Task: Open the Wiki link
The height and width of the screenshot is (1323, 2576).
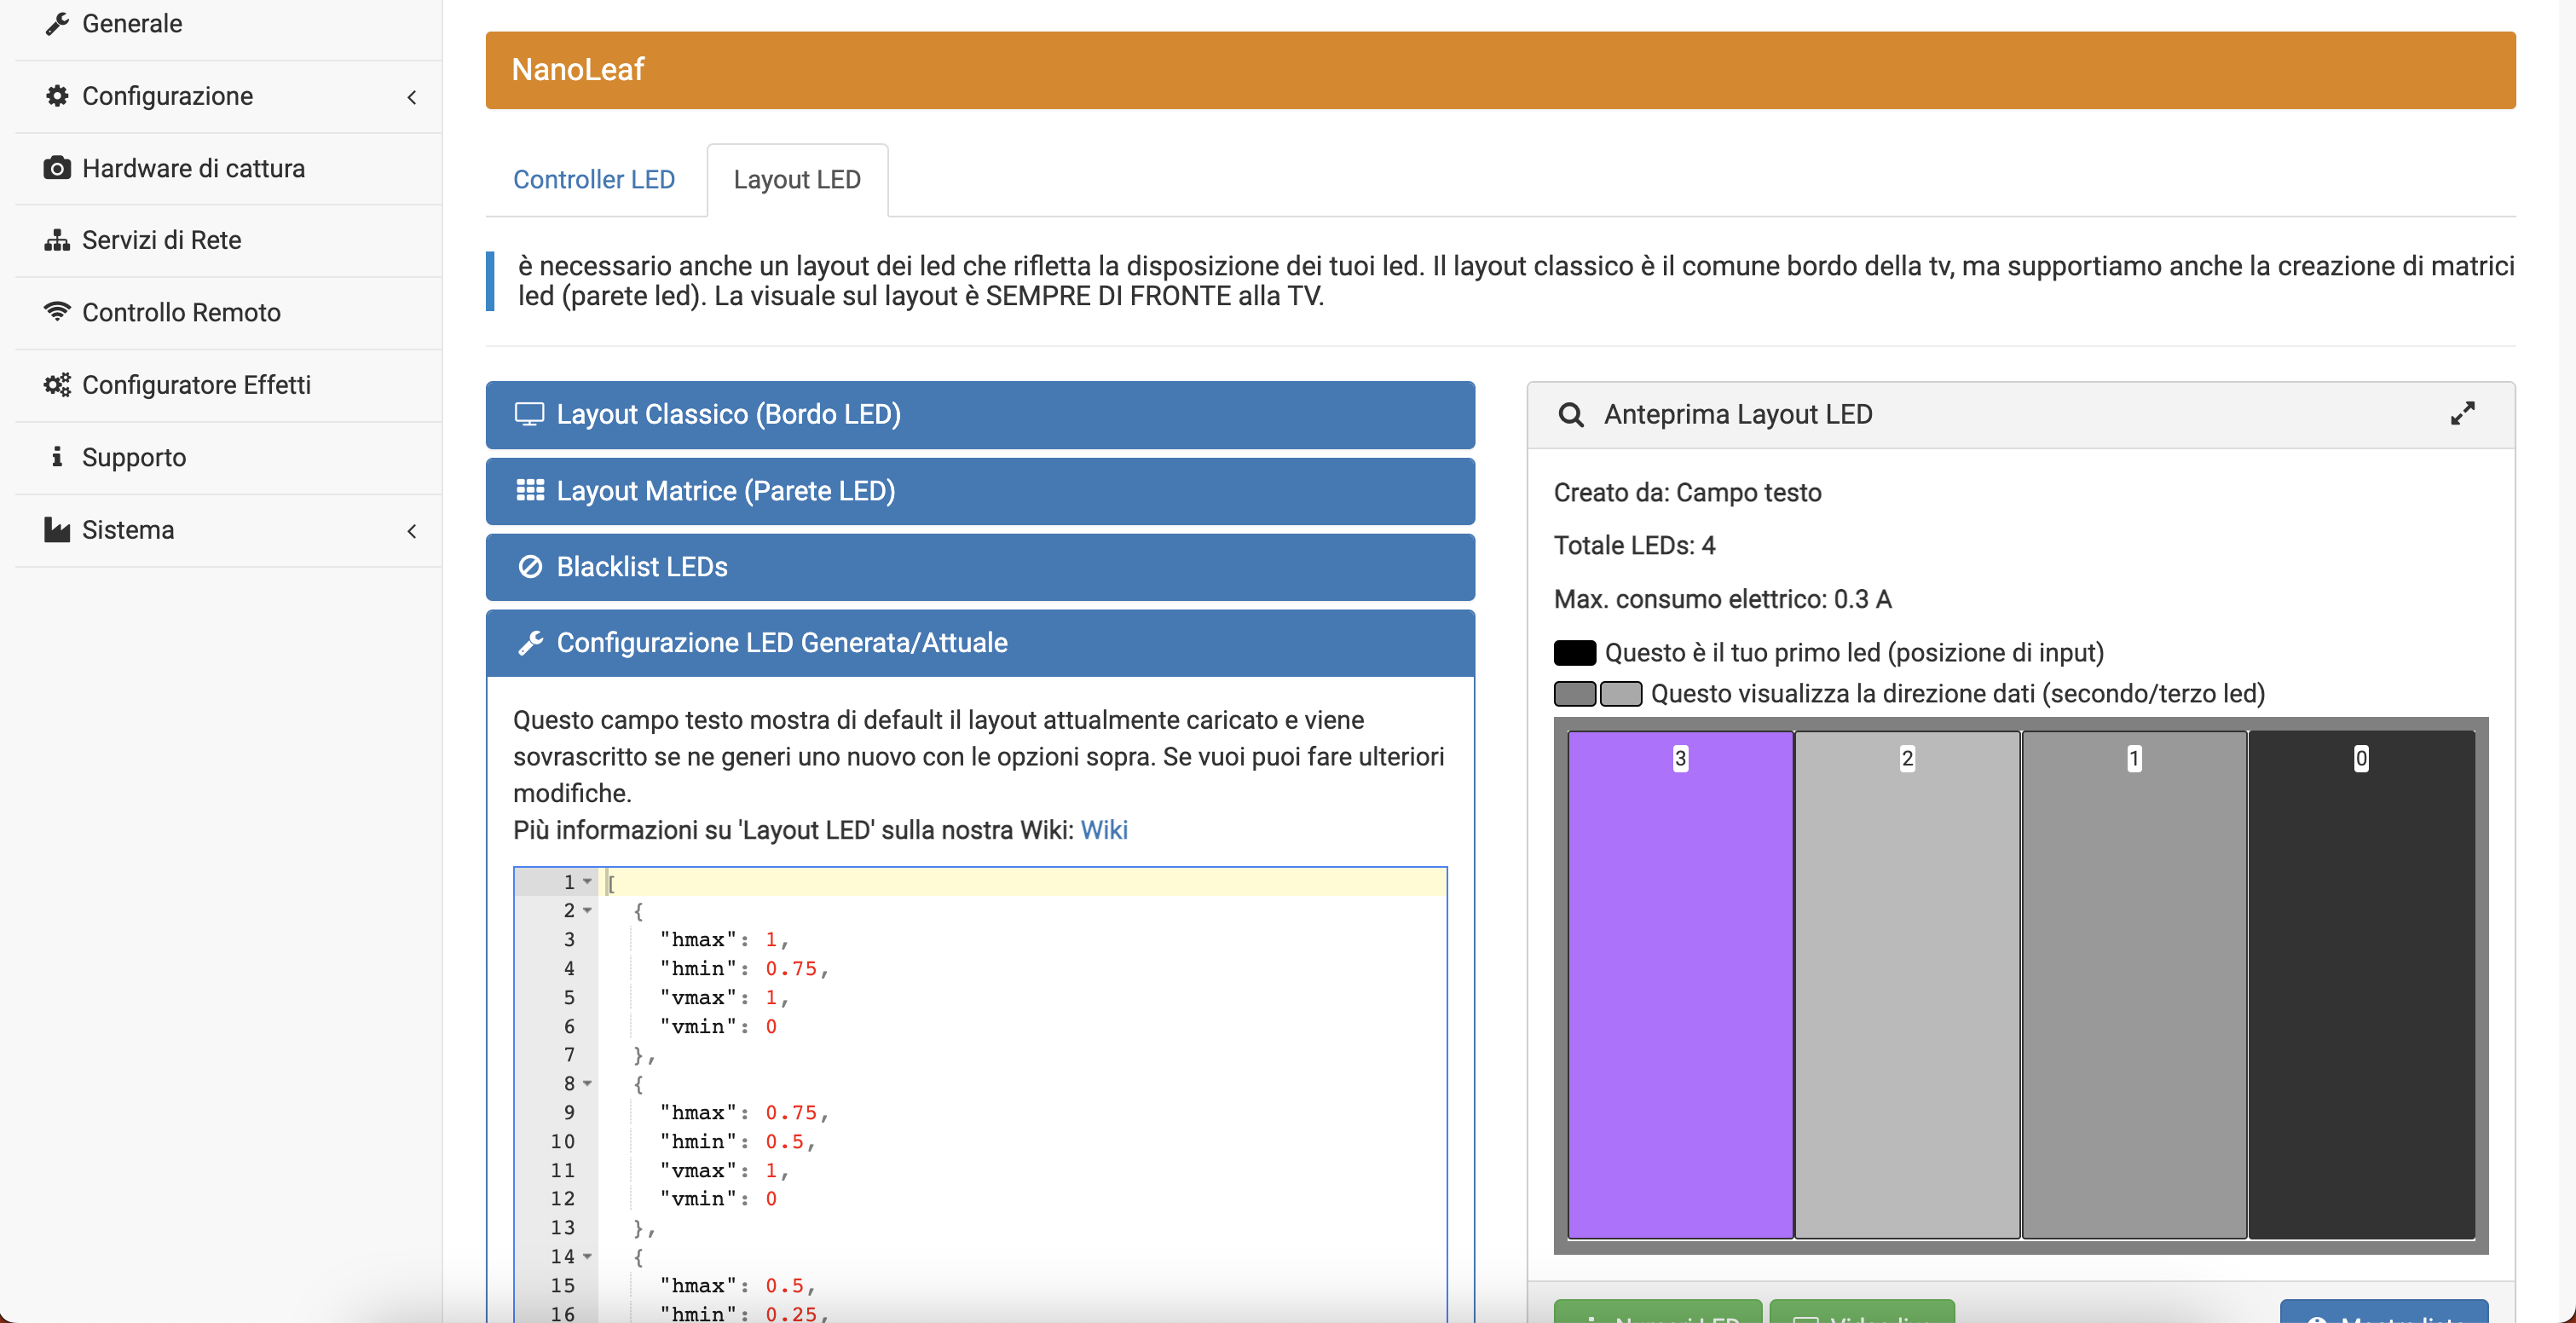Action: click(x=1104, y=830)
